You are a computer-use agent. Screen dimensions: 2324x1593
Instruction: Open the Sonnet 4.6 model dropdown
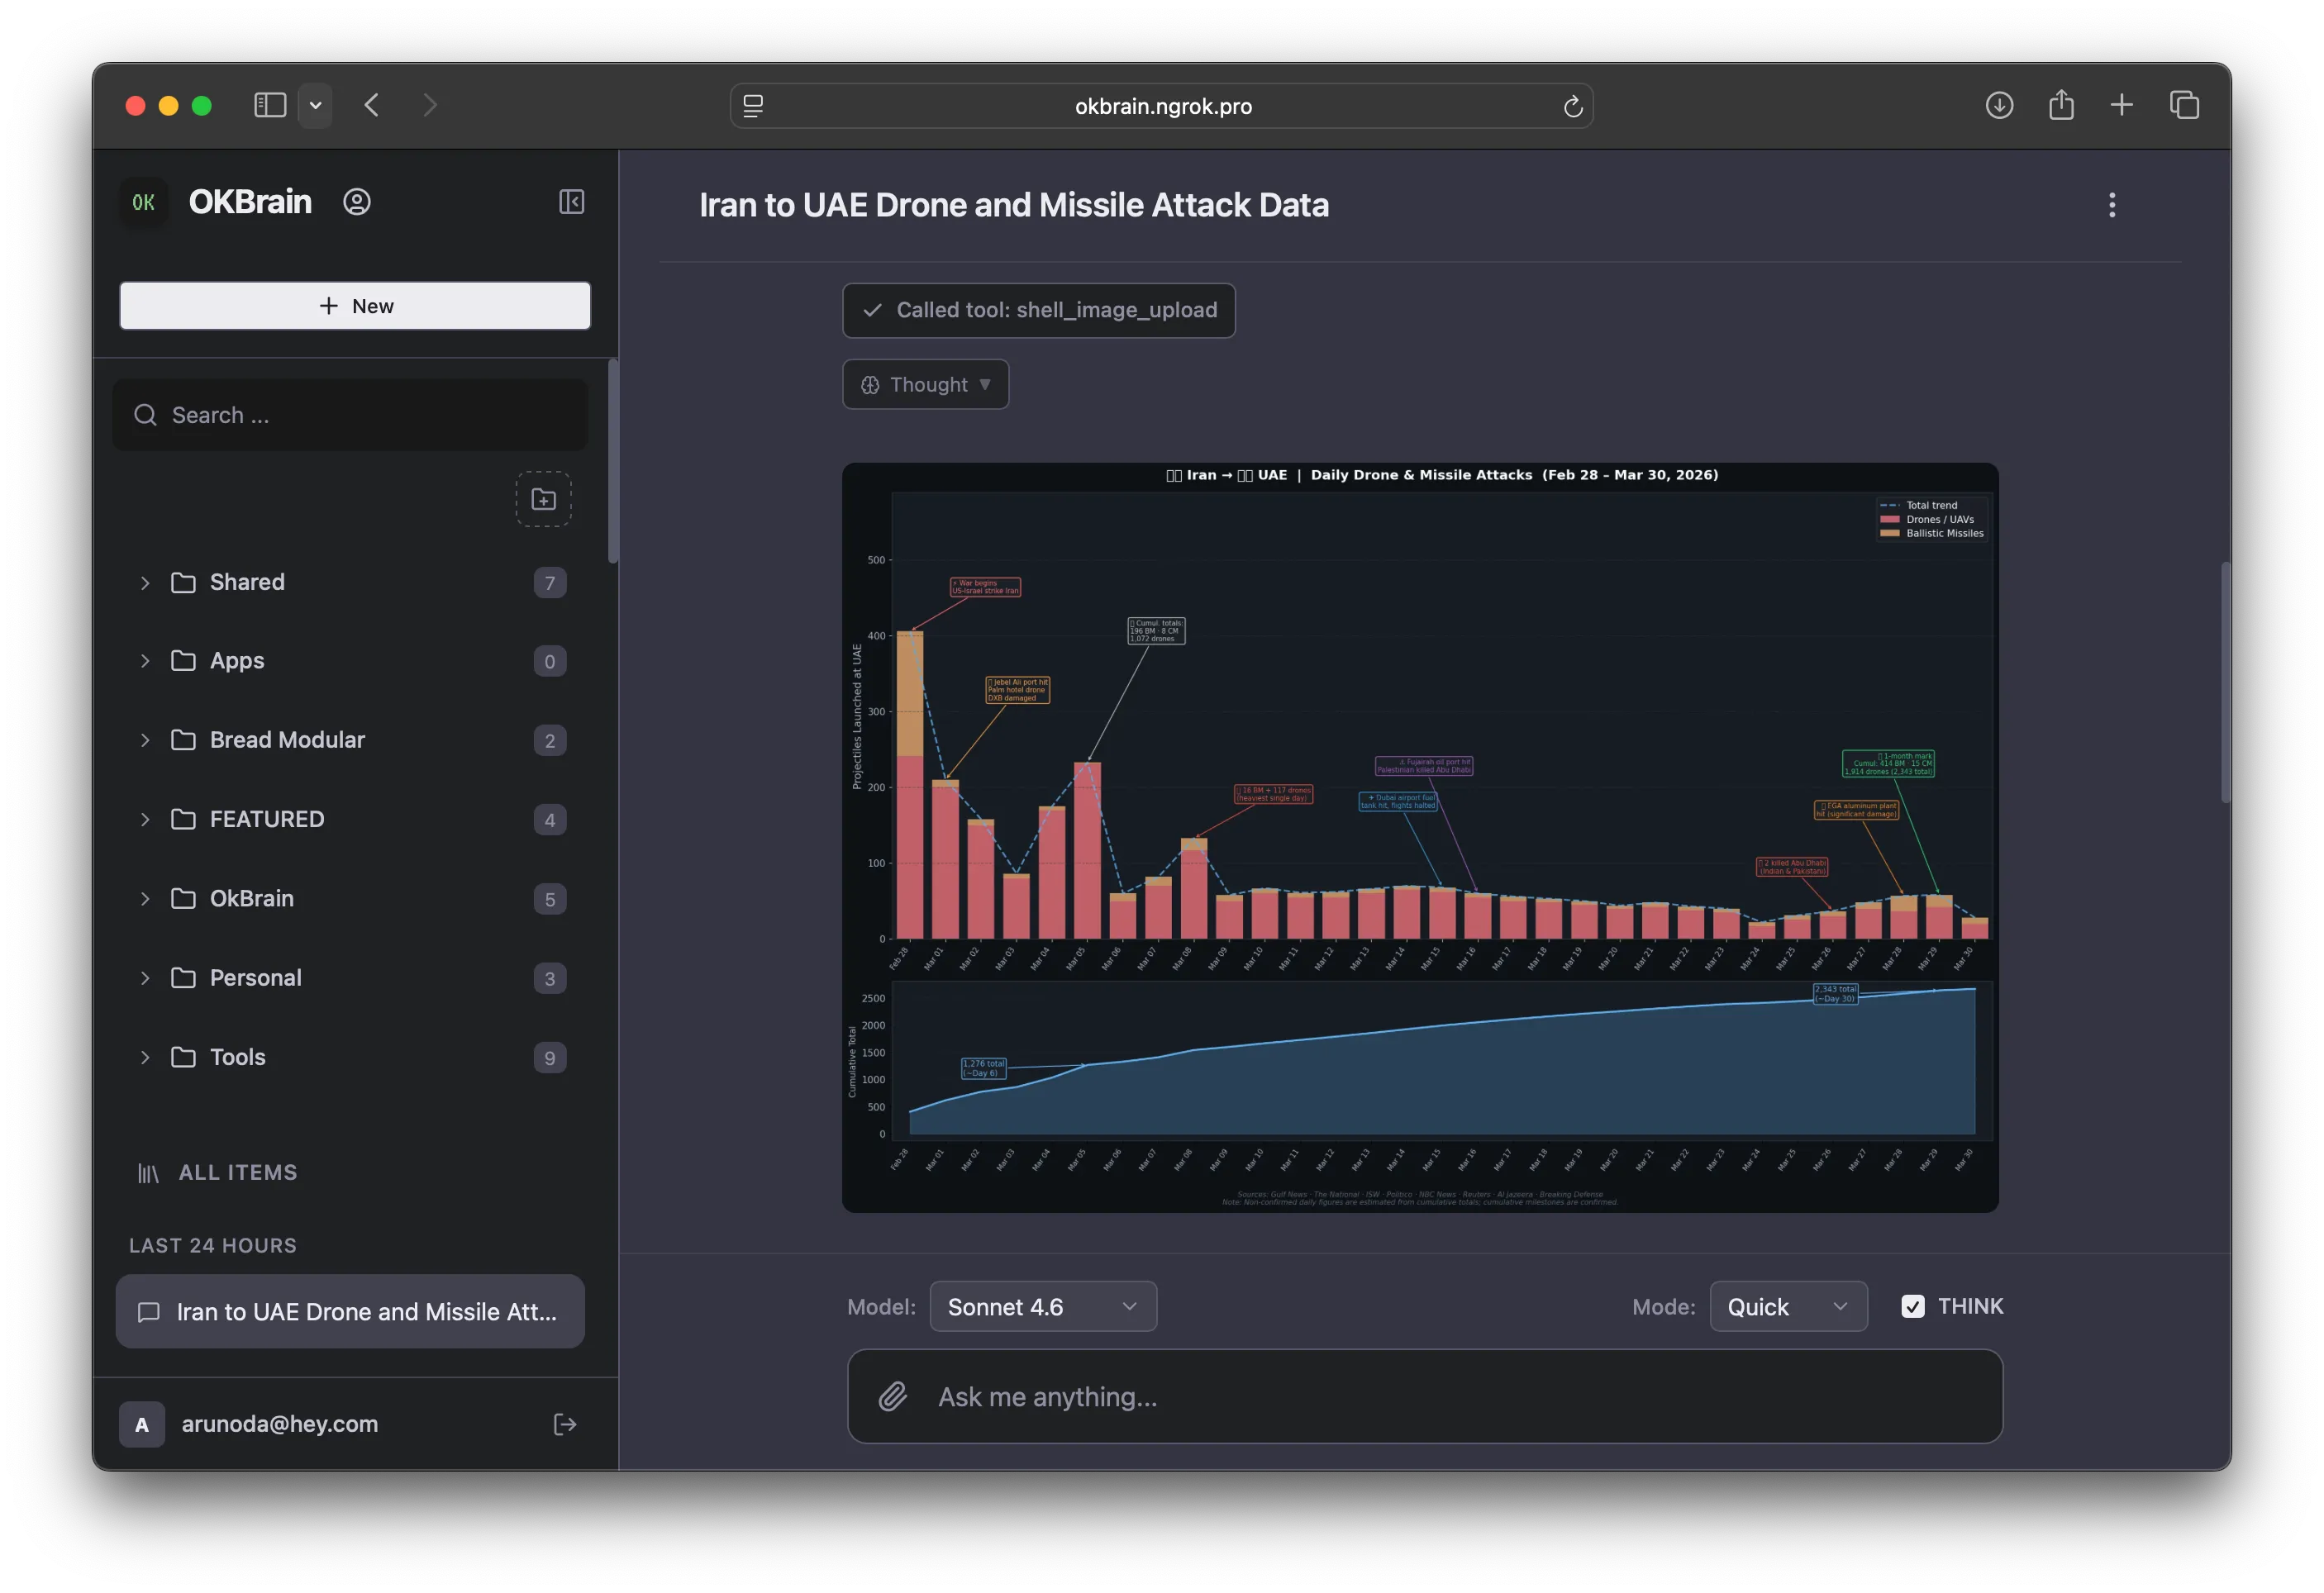tap(1043, 1306)
